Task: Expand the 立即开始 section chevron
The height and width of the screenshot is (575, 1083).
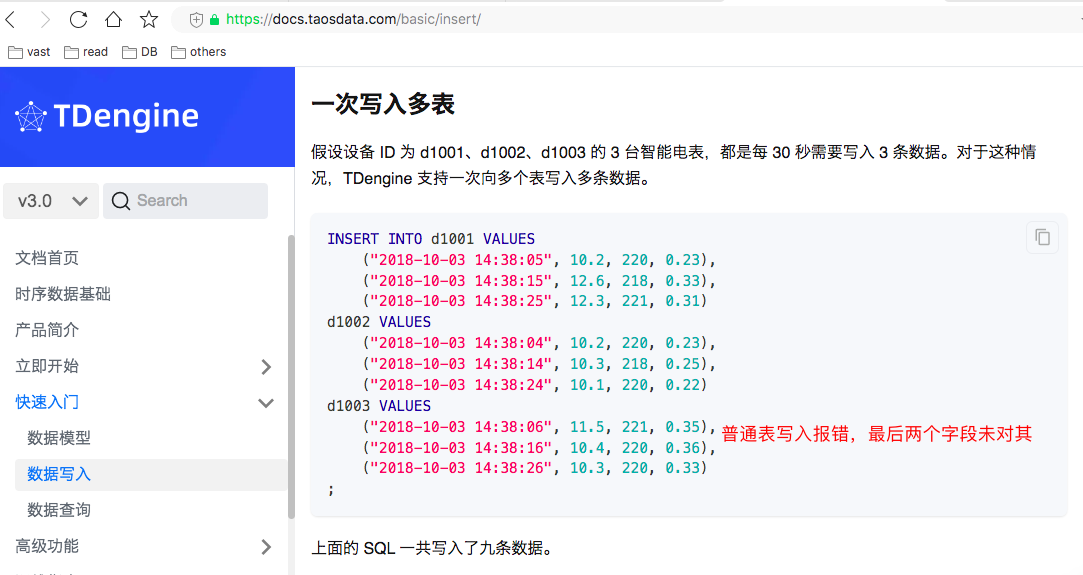Action: (266, 367)
